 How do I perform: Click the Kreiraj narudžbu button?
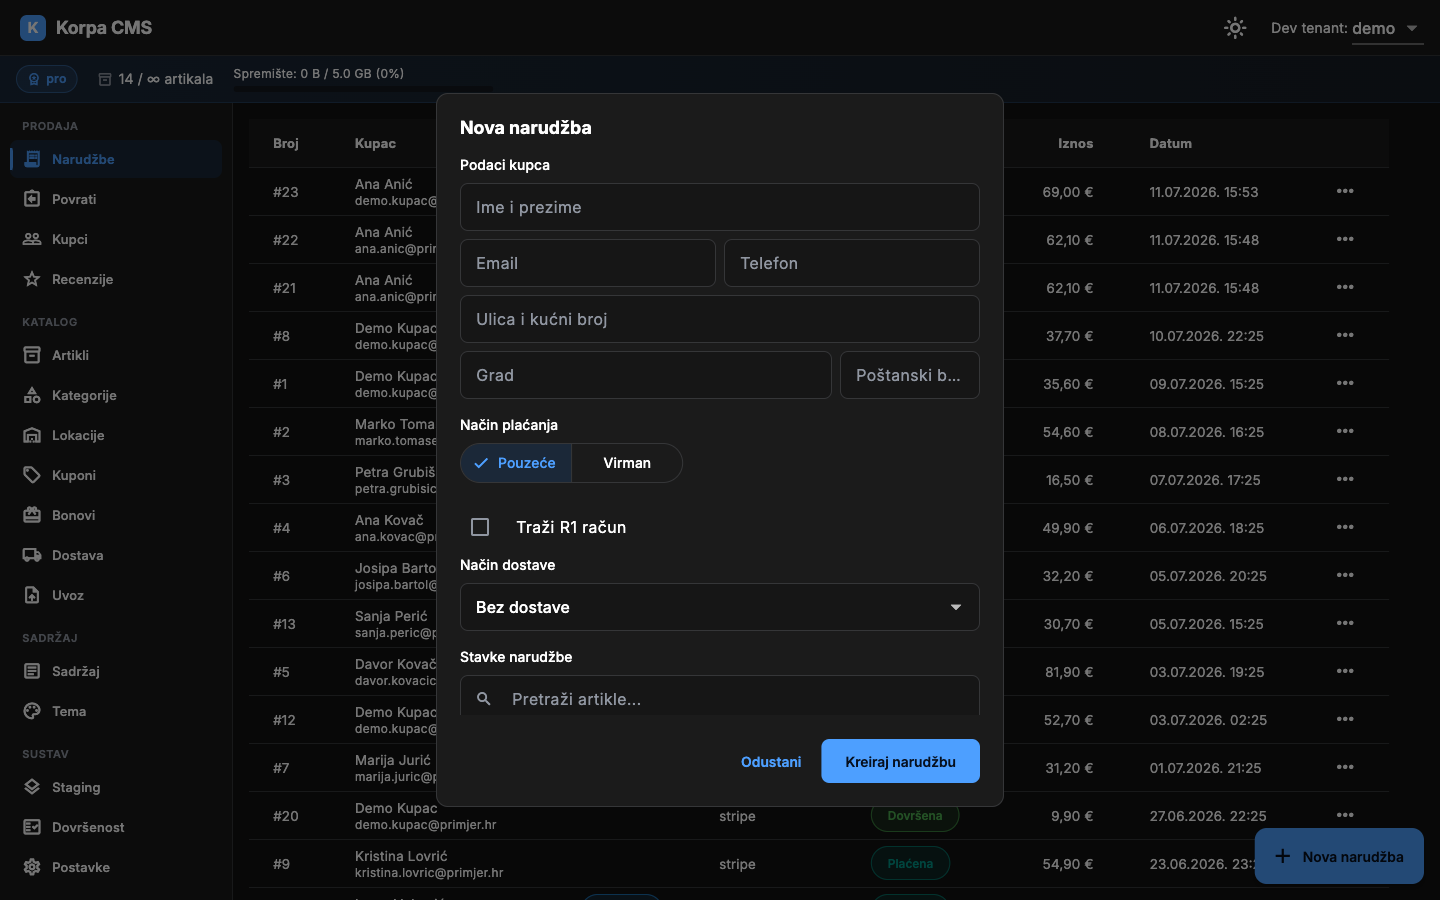900,762
